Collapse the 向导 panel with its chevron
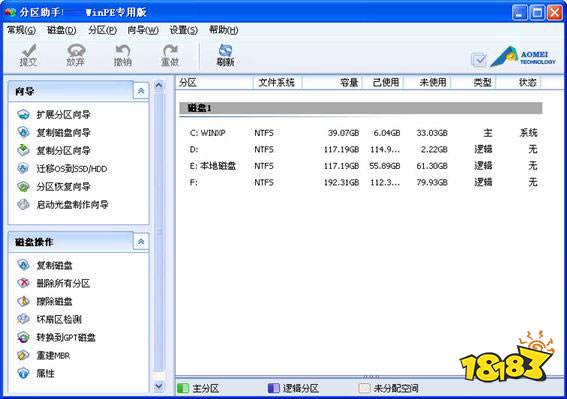The height and width of the screenshot is (399, 567). (141, 91)
